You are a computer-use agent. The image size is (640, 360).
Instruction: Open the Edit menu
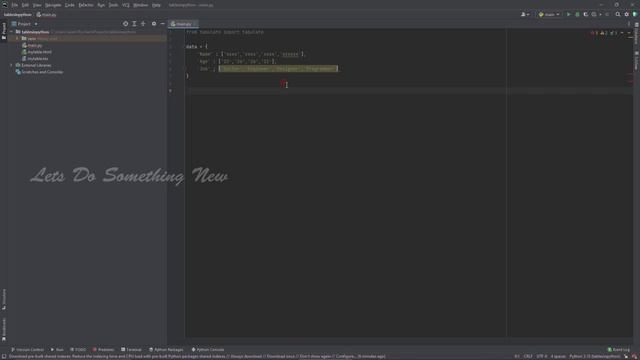(x=25, y=5)
